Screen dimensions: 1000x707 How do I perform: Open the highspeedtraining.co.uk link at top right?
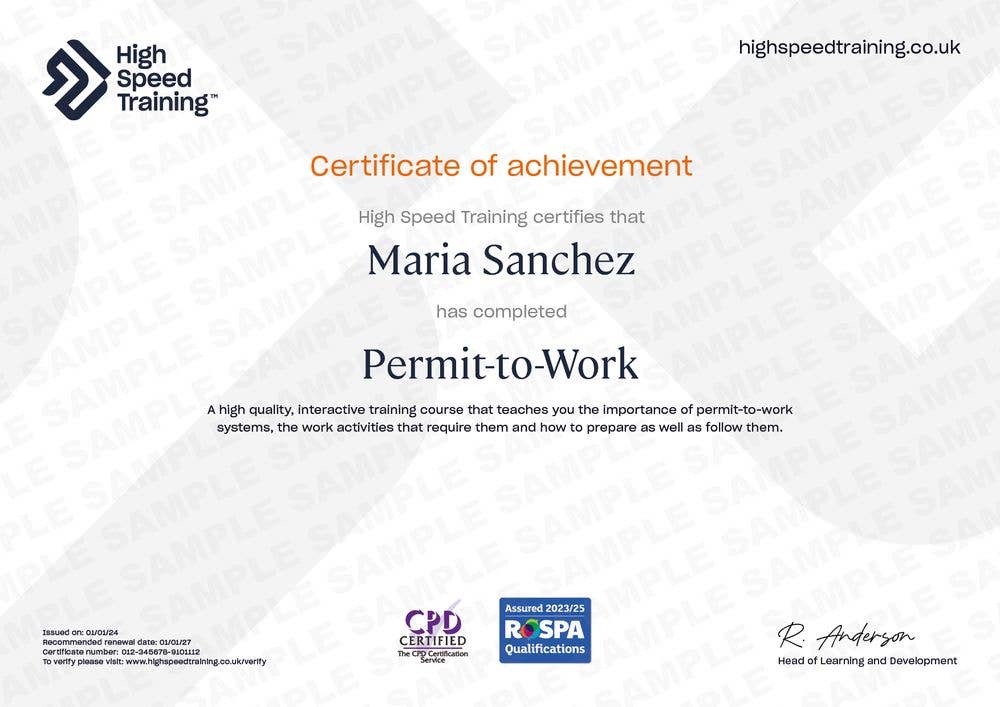[849, 48]
